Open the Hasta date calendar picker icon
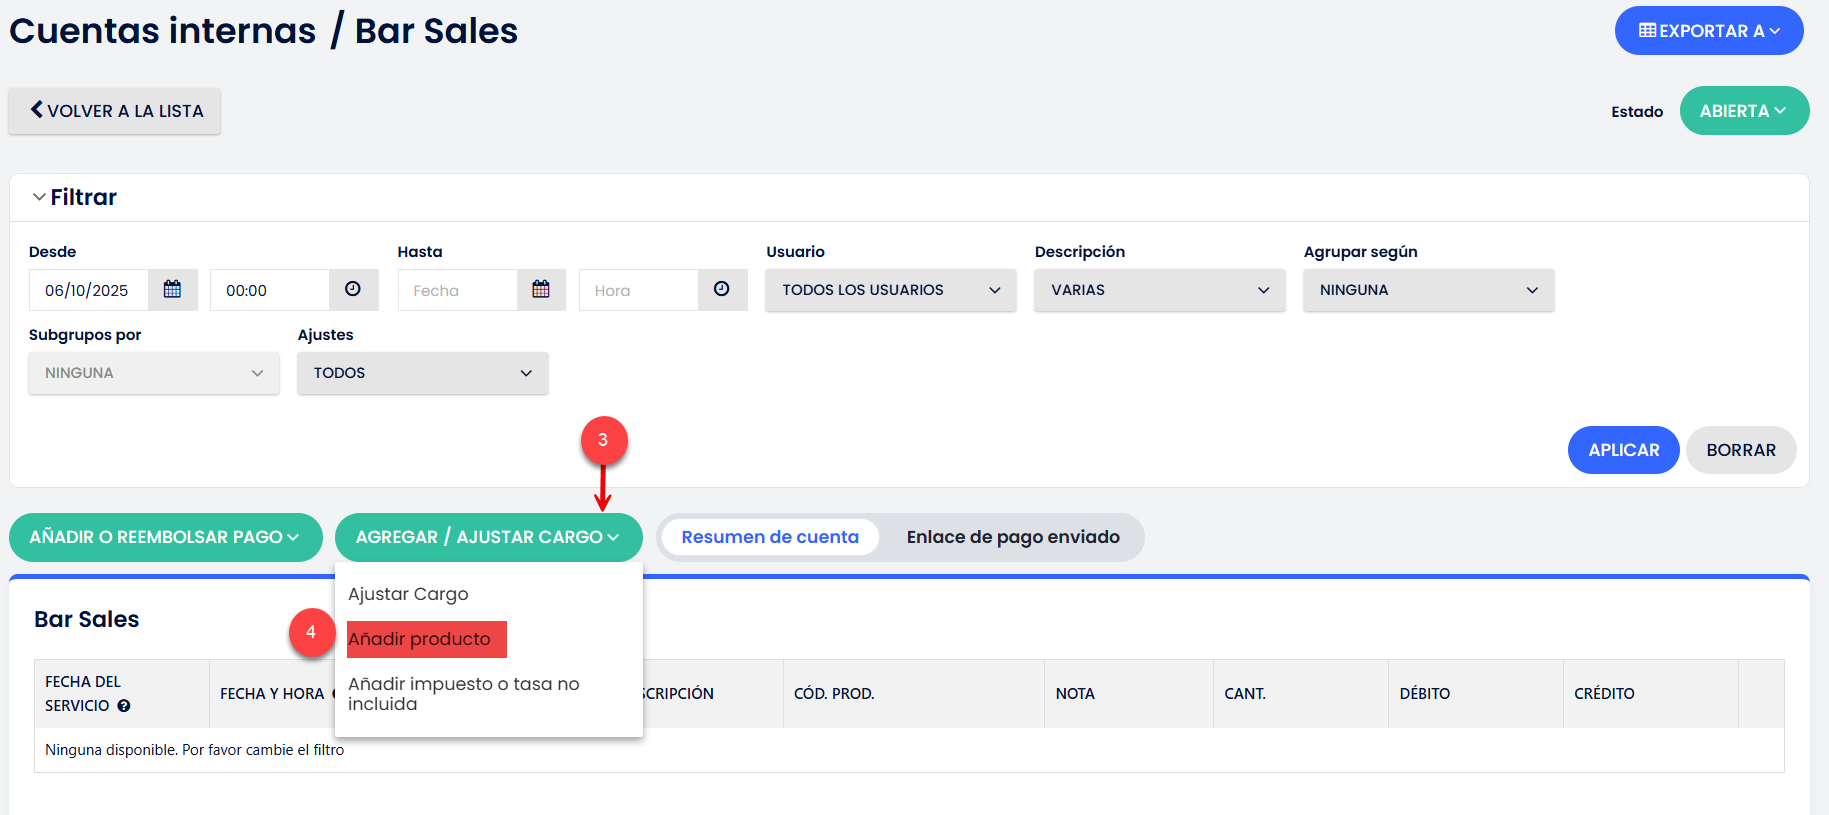The height and width of the screenshot is (815, 1829). click(541, 290)
